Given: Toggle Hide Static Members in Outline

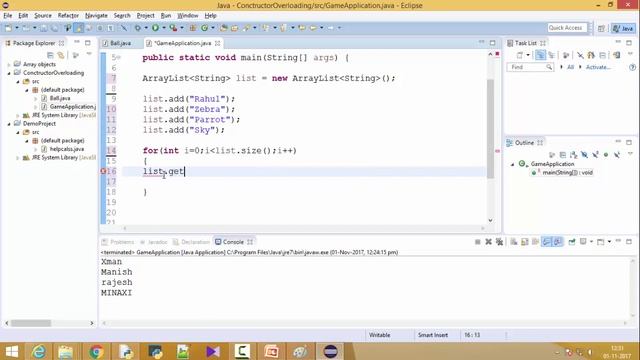Looking at the screenshot, I should (x=595, y=155).
